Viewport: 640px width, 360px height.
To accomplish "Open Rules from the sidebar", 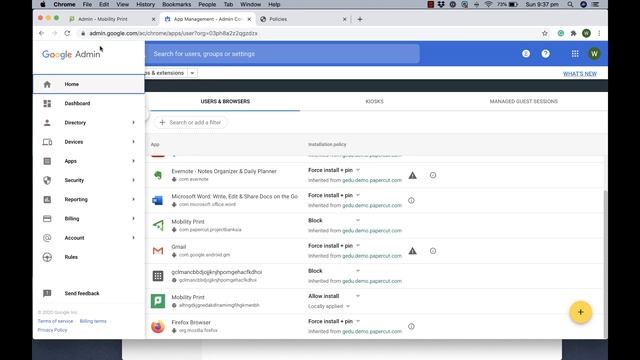I will 71,257.
